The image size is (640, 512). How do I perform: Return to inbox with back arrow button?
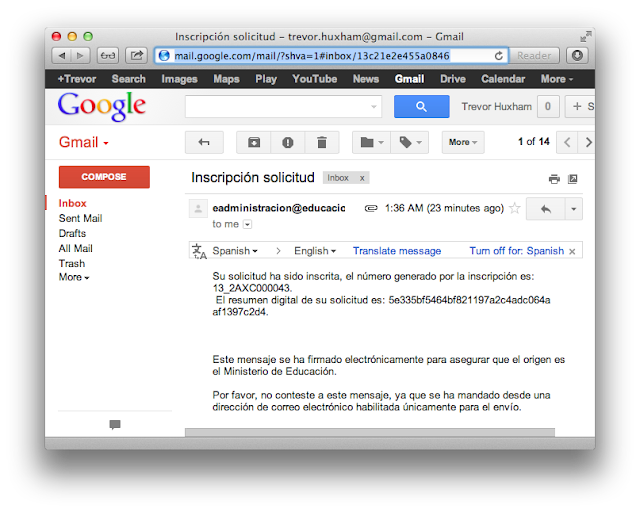204,142
